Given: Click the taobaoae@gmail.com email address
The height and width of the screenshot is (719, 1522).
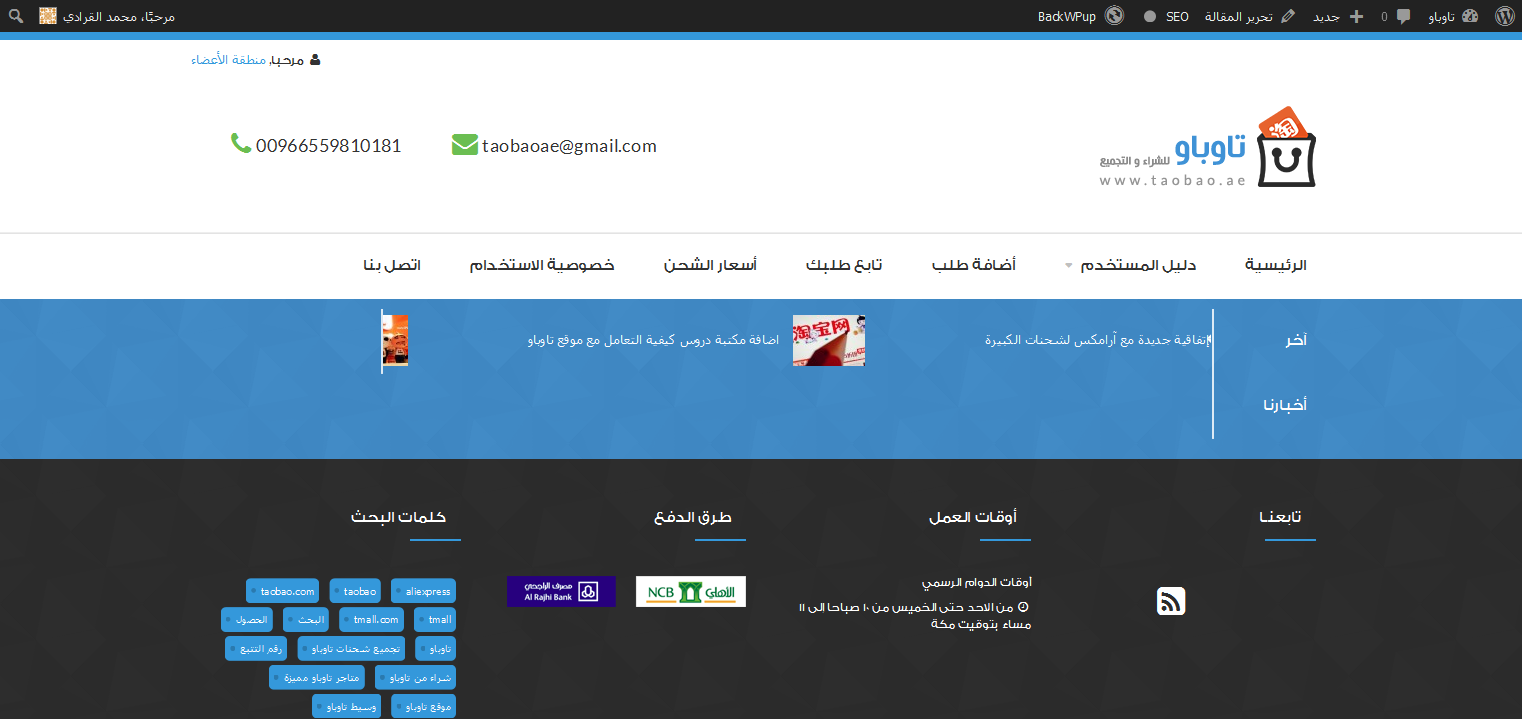Looking at the screenshot, I should pos(569,146).
